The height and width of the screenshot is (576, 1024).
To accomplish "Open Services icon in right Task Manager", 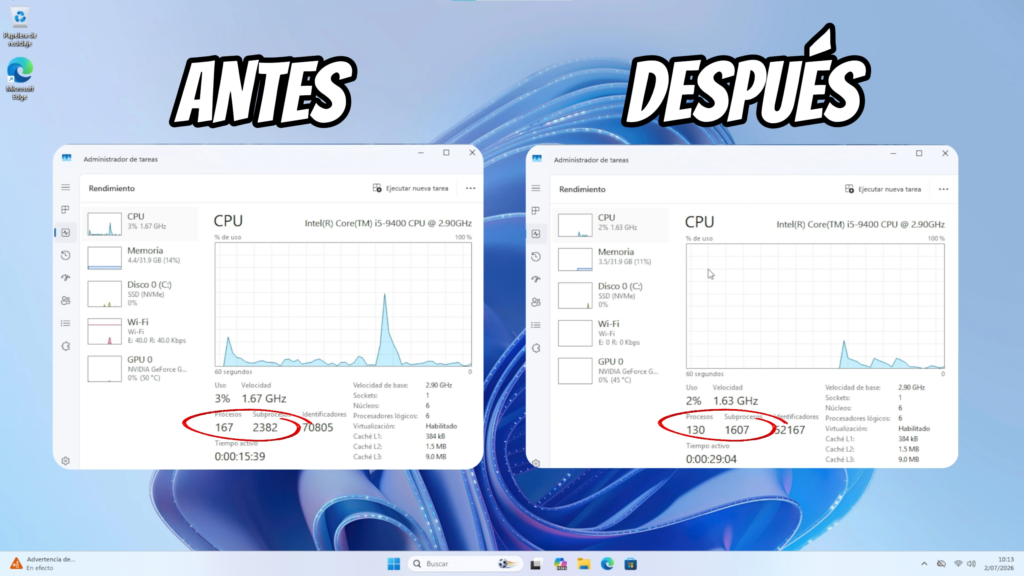I will [536, 348].
